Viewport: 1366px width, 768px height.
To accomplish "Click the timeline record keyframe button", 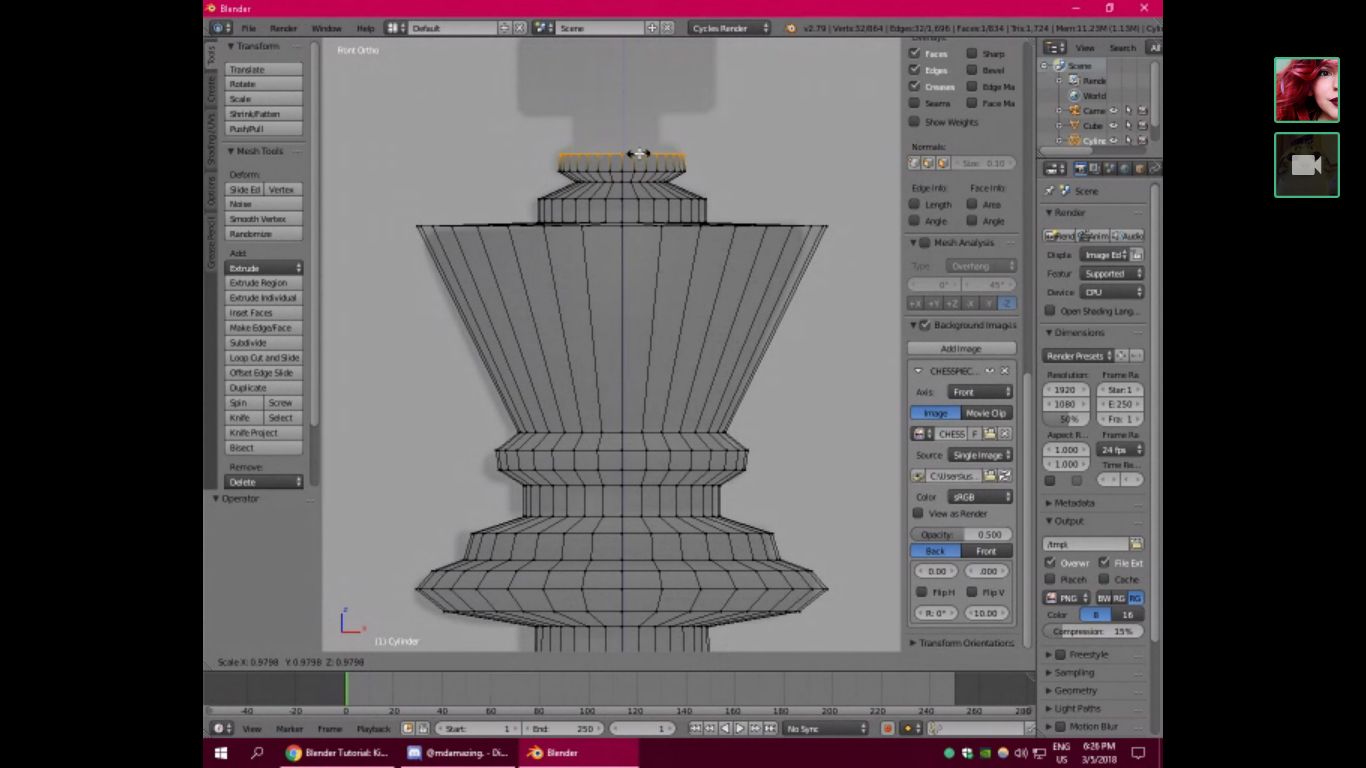I will pos(887,729).
